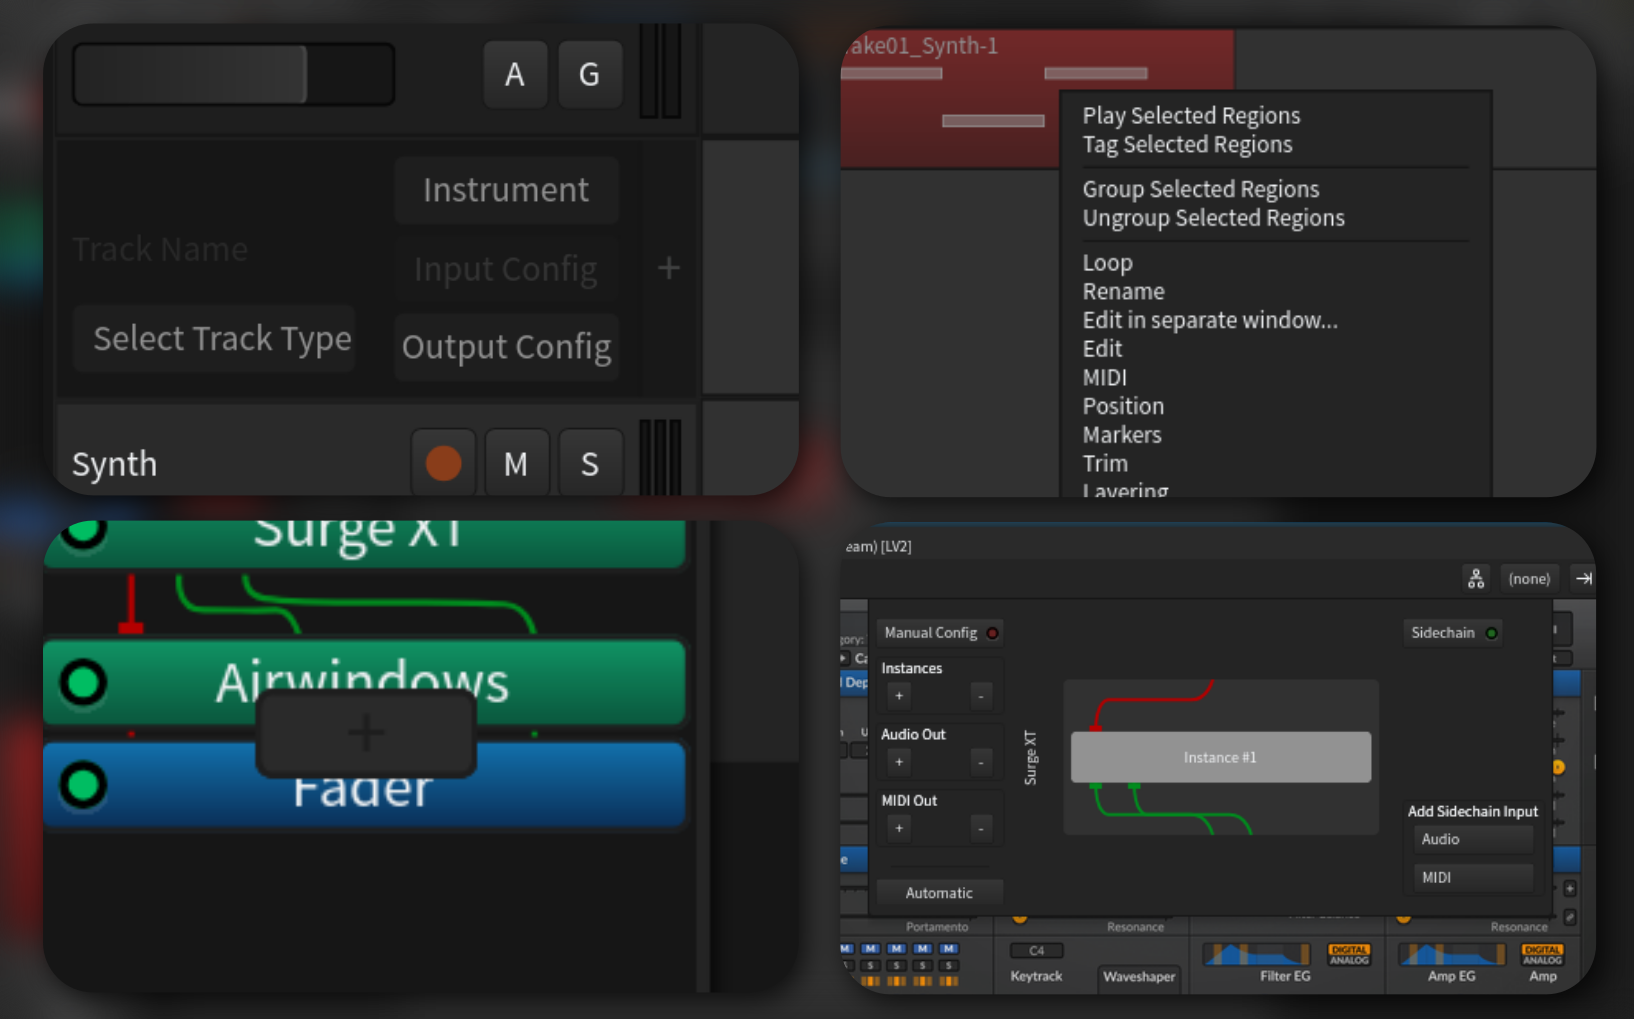
Task: Click the Output Config button
Action: tap(506, 347)
